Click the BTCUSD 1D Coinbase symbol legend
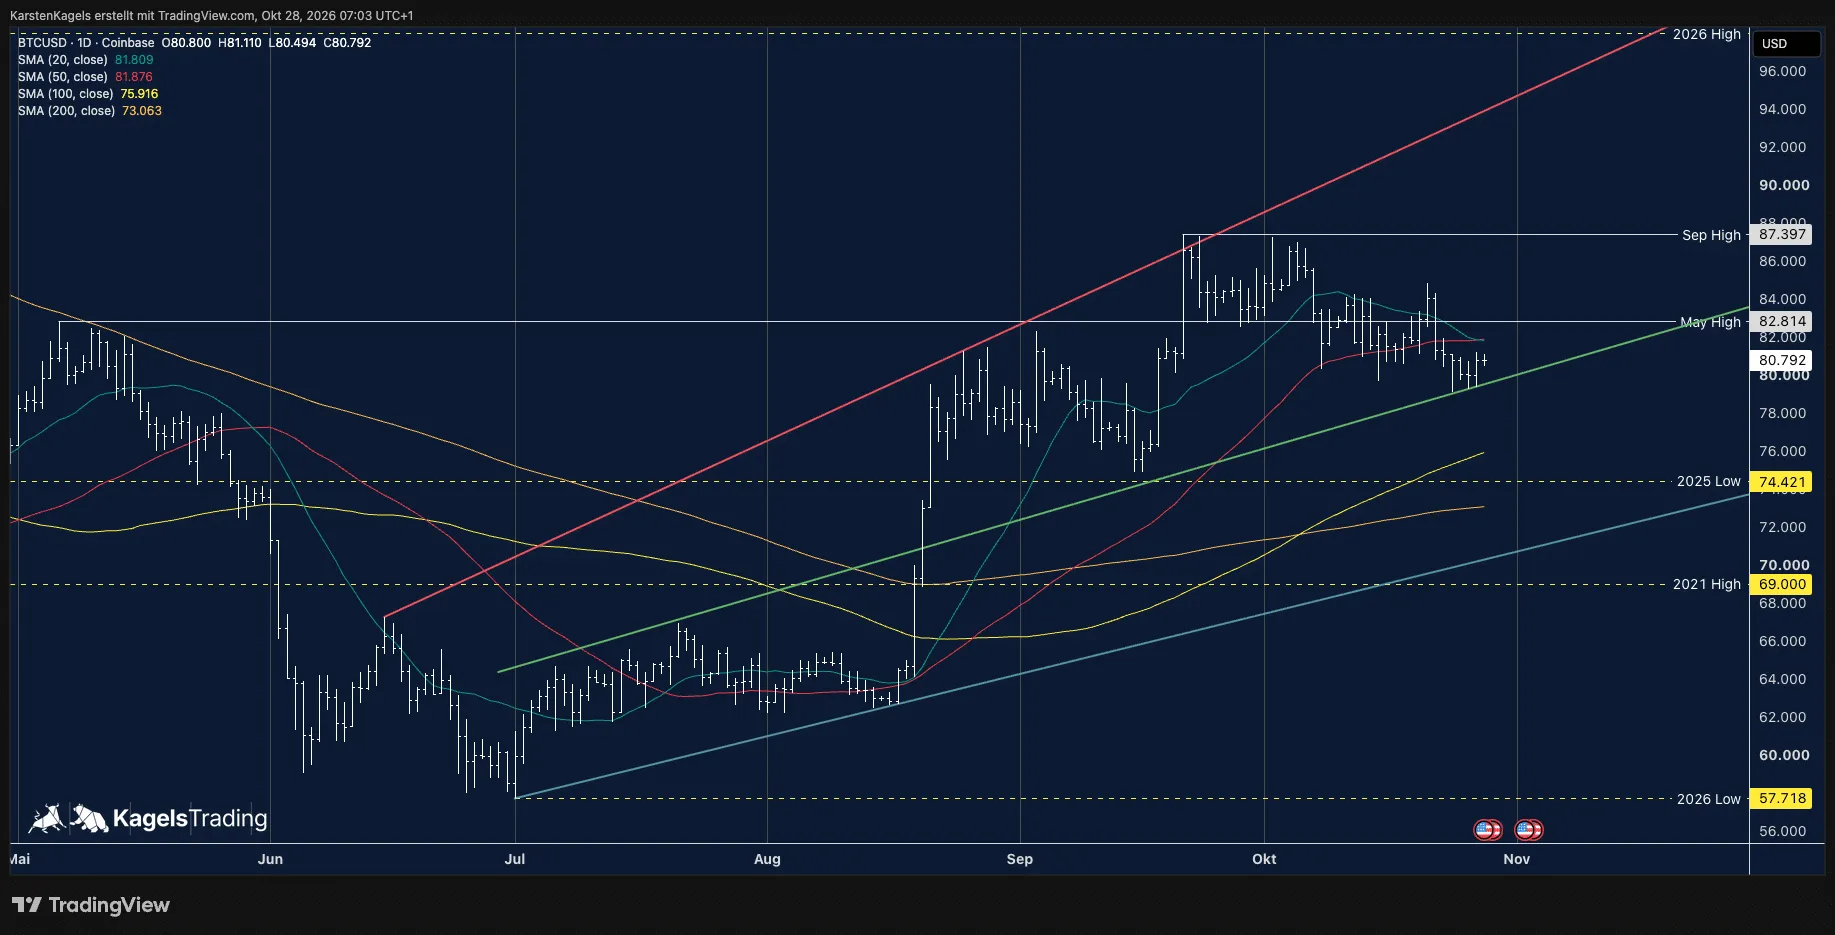Screen dimensions: 1835x935 [x=86, y=43]
